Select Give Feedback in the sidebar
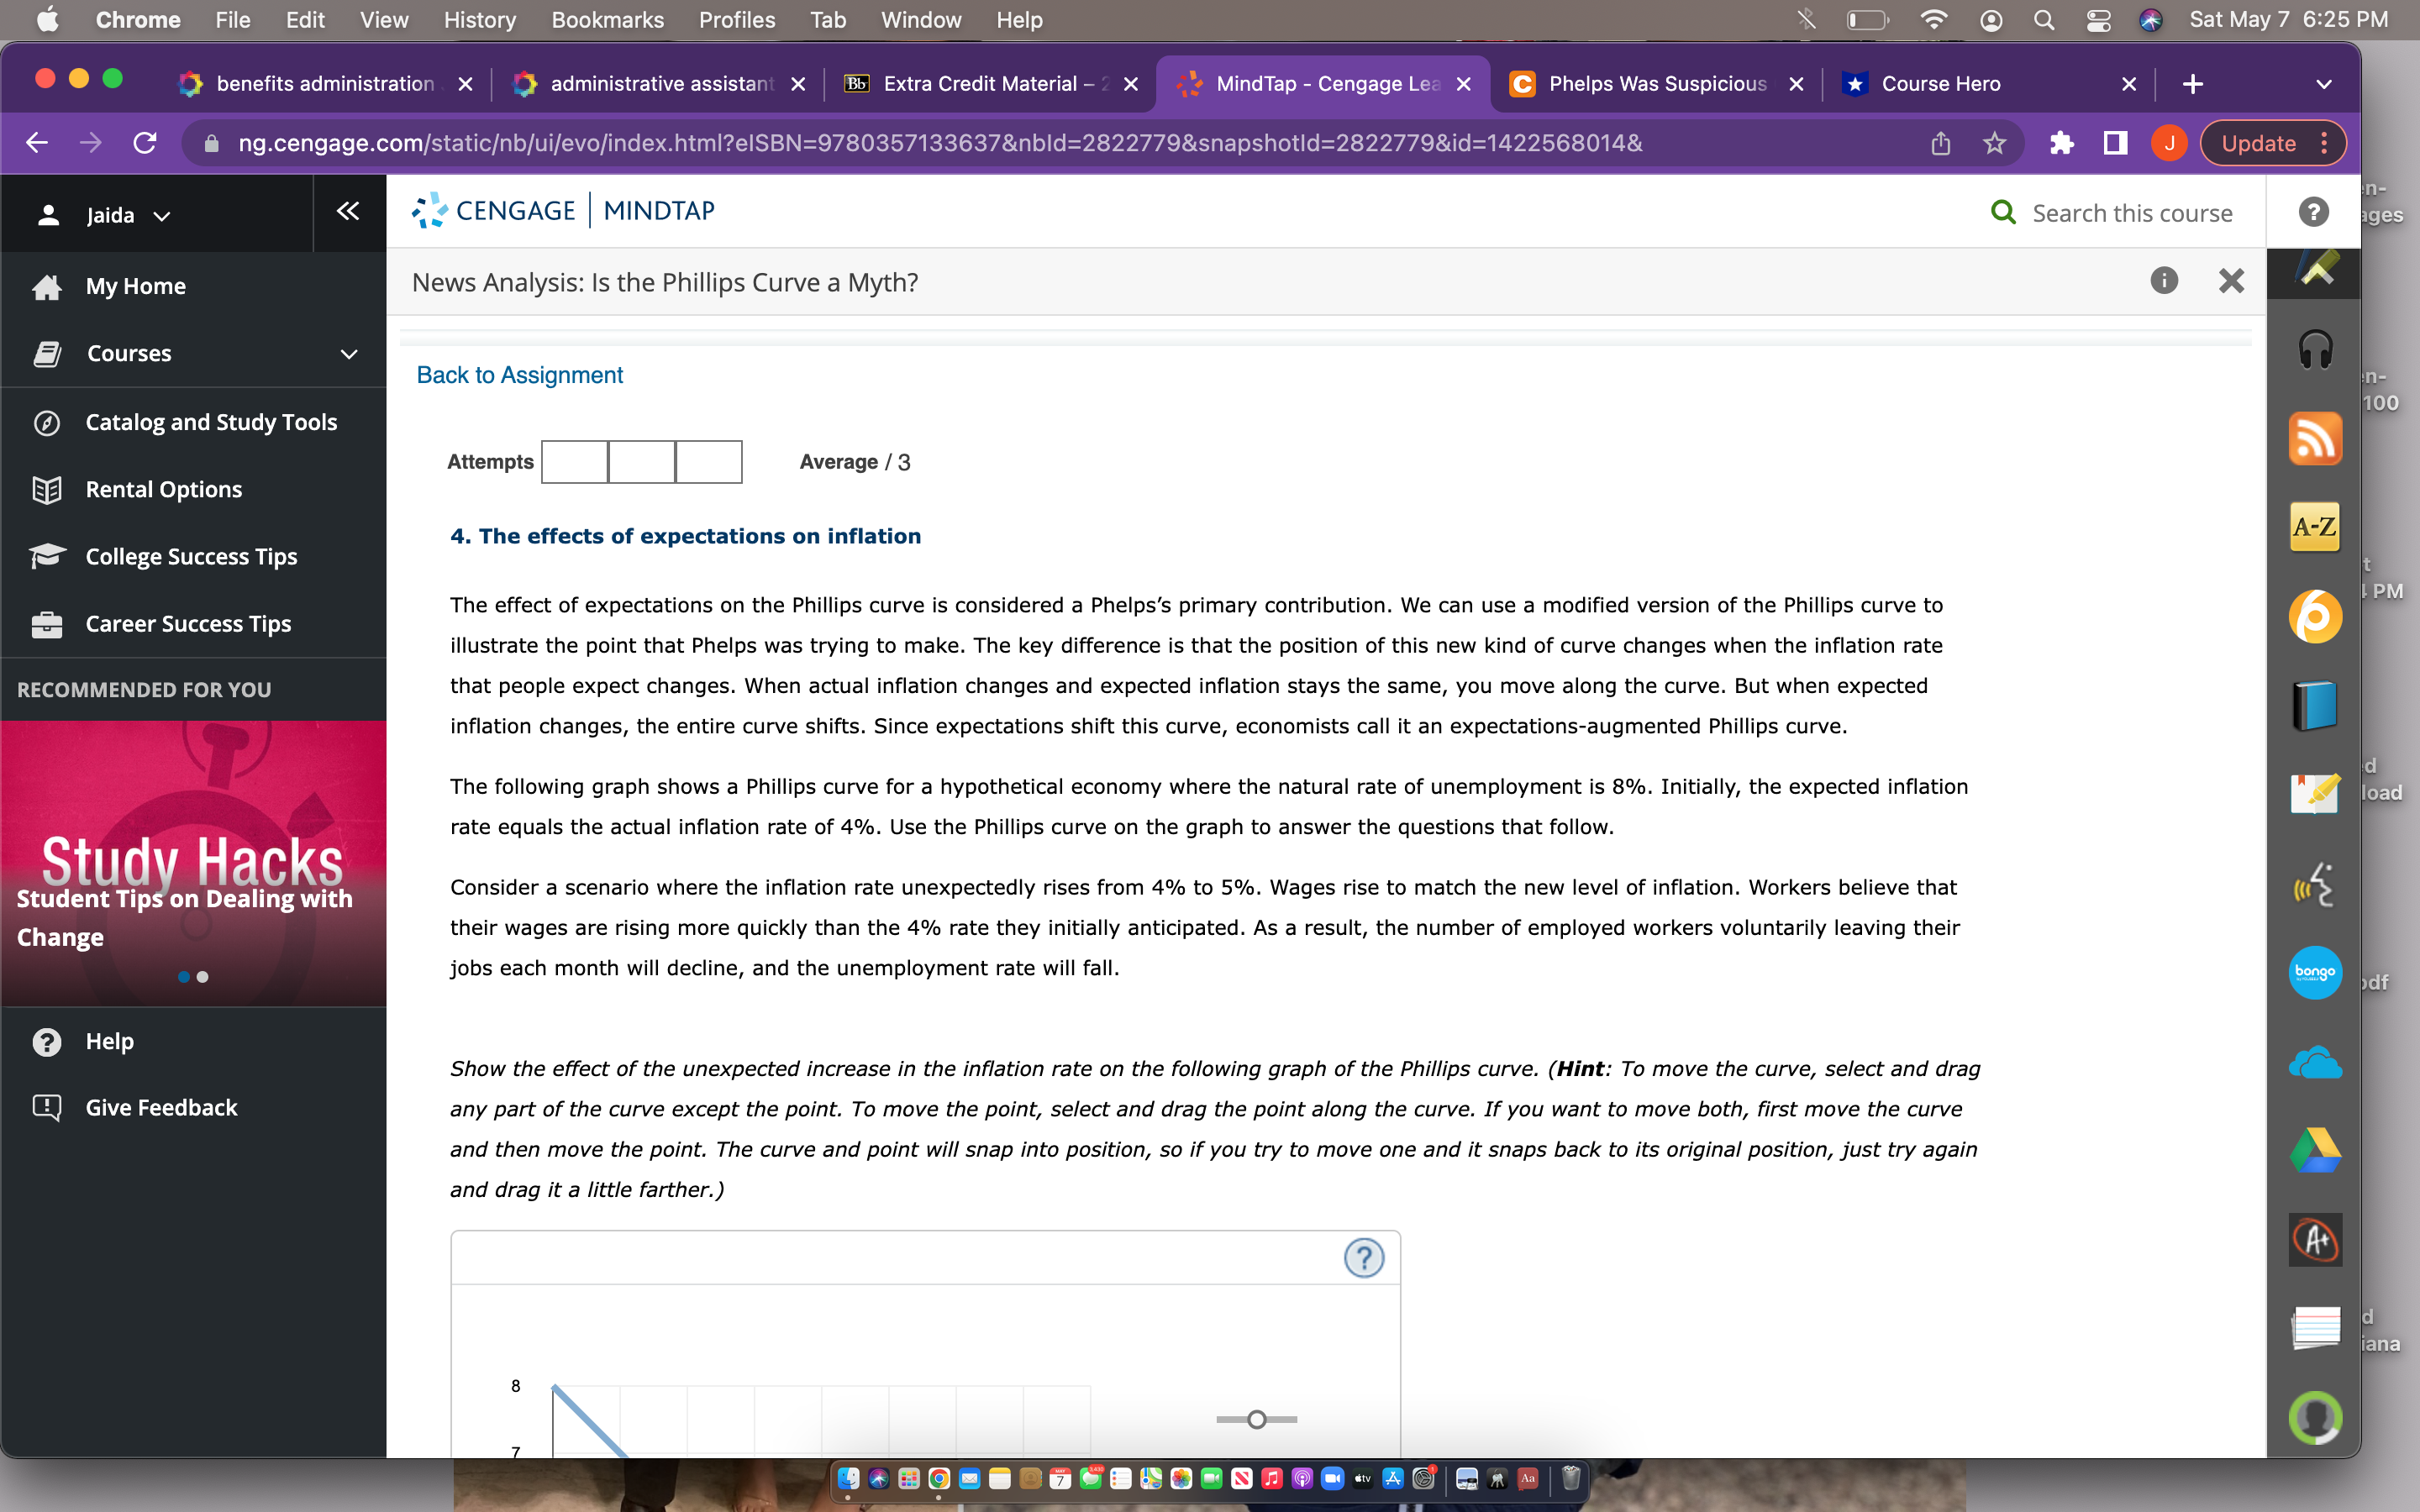 pyautogui.click(x=161, y=1107)
